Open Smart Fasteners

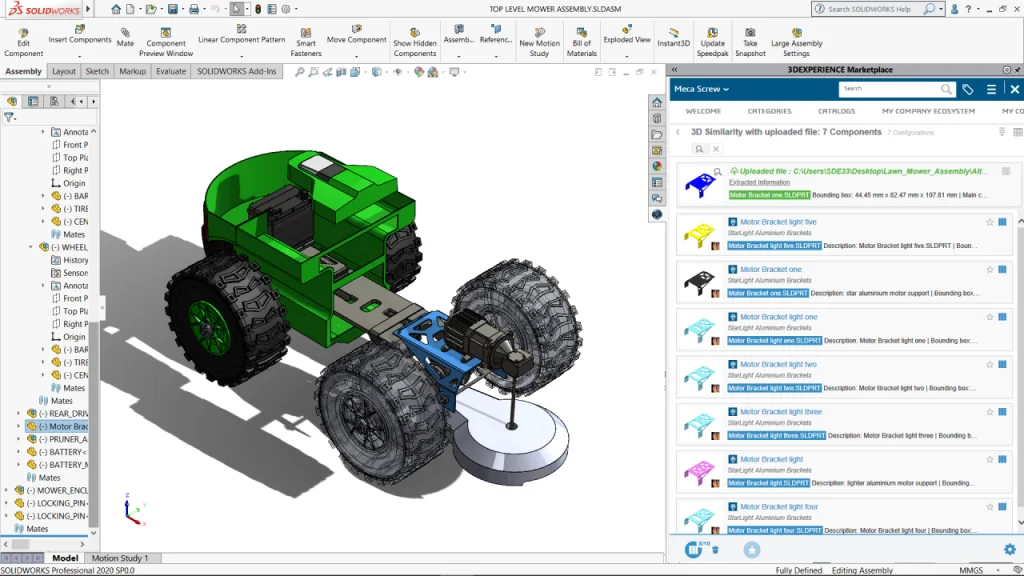pos(308,40)
